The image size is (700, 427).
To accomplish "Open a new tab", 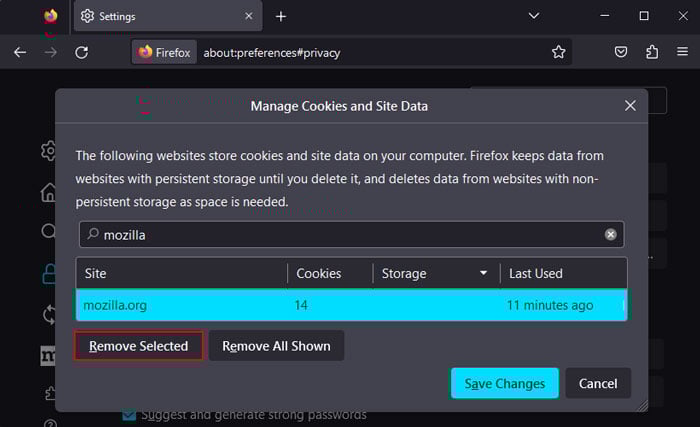I will coord(281,16).
